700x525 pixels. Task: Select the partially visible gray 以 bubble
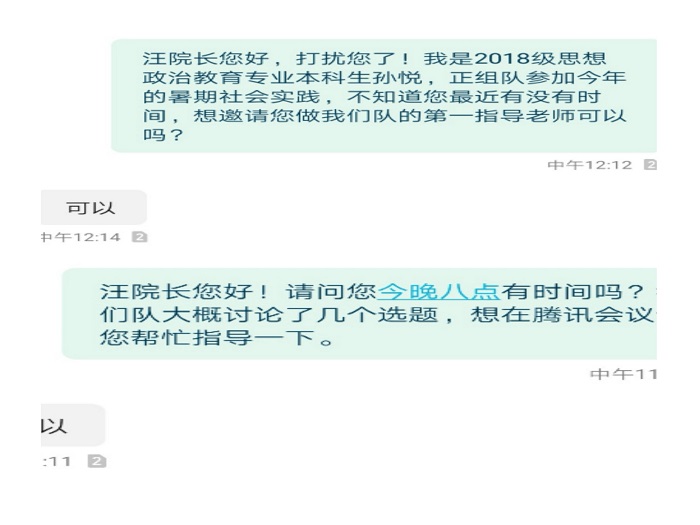point(73,425)
